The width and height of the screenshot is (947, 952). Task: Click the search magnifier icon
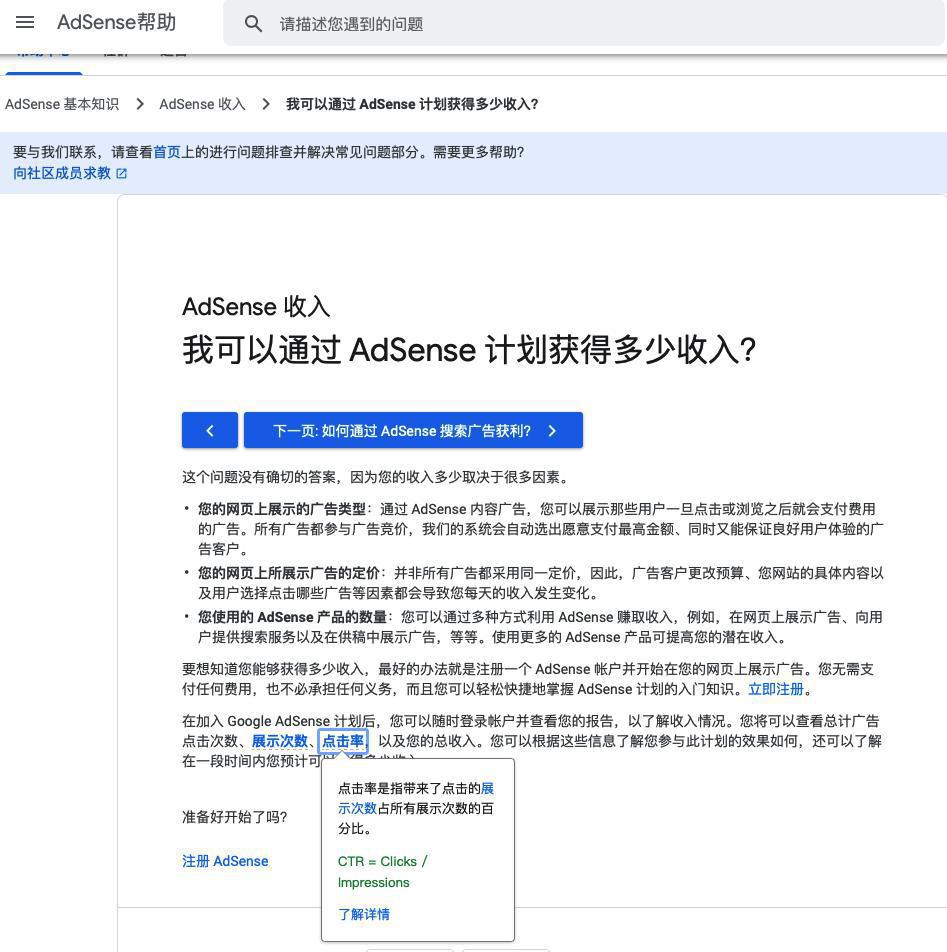tap(253, 24)
